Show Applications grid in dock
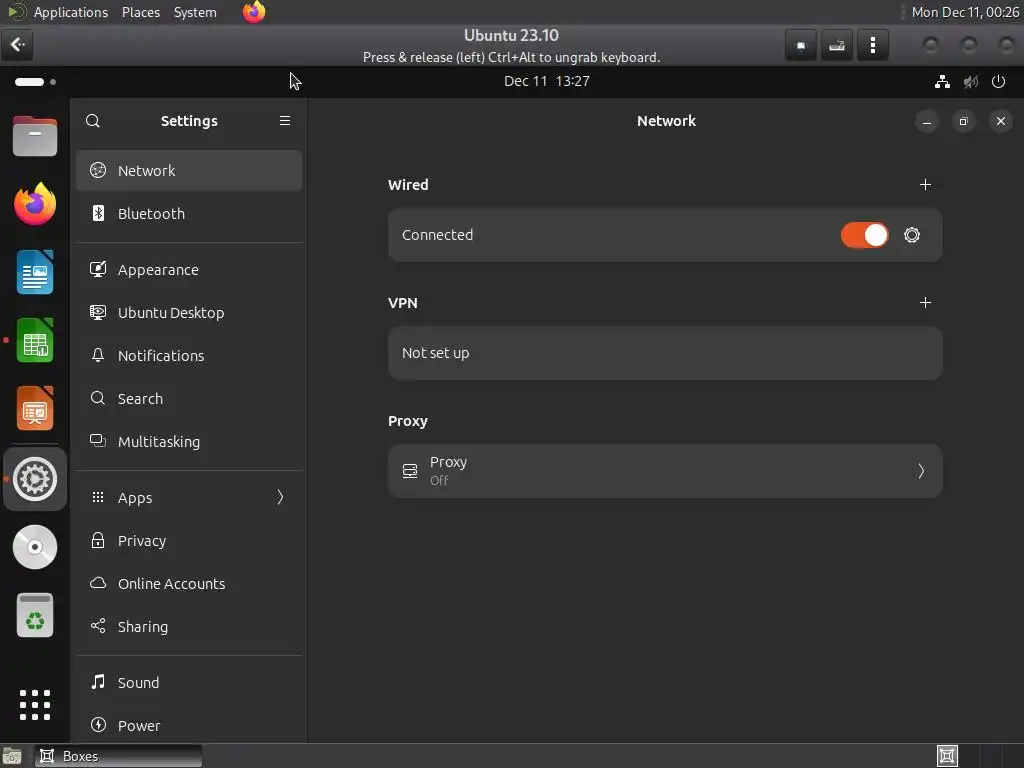This screenshot has height=768, width=1024. 35,705
